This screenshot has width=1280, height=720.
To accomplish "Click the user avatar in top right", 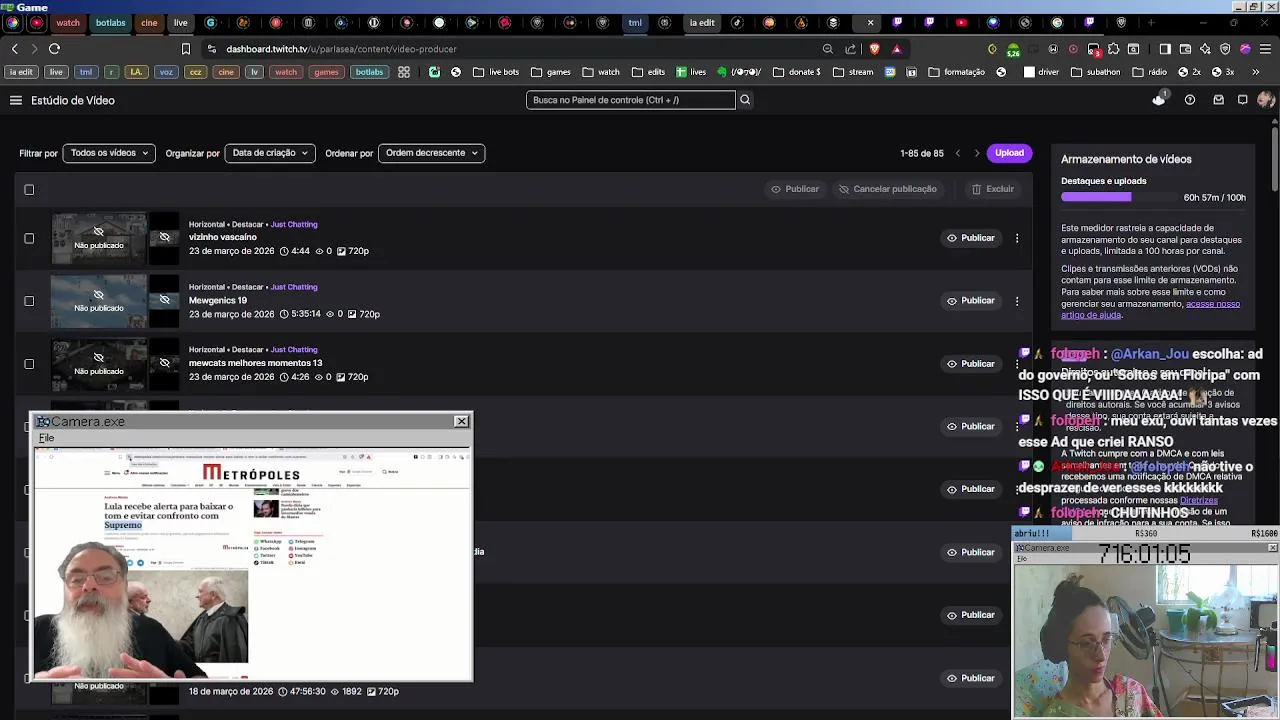I will point(1266,100).
